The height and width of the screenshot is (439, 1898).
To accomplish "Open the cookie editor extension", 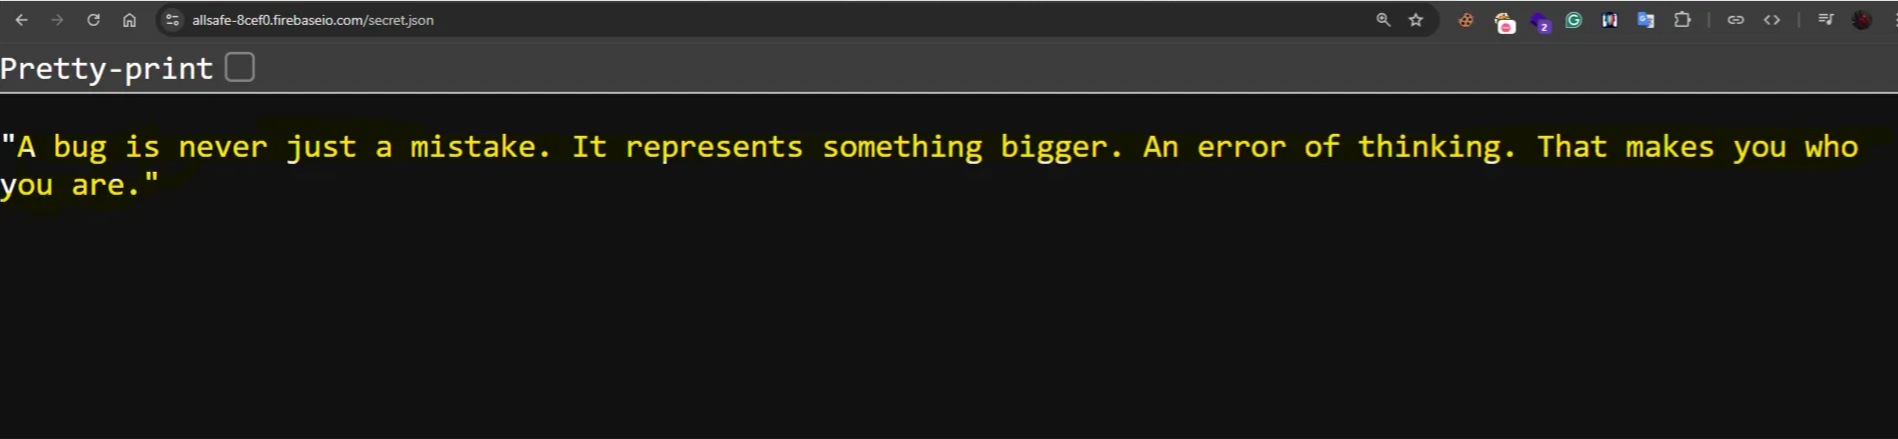I will pos(1466,20).
